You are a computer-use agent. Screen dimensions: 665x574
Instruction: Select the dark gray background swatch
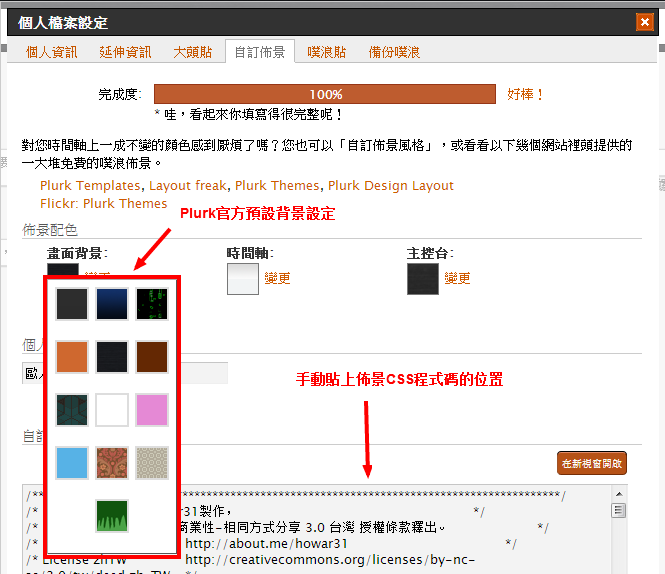coord(72,303)
